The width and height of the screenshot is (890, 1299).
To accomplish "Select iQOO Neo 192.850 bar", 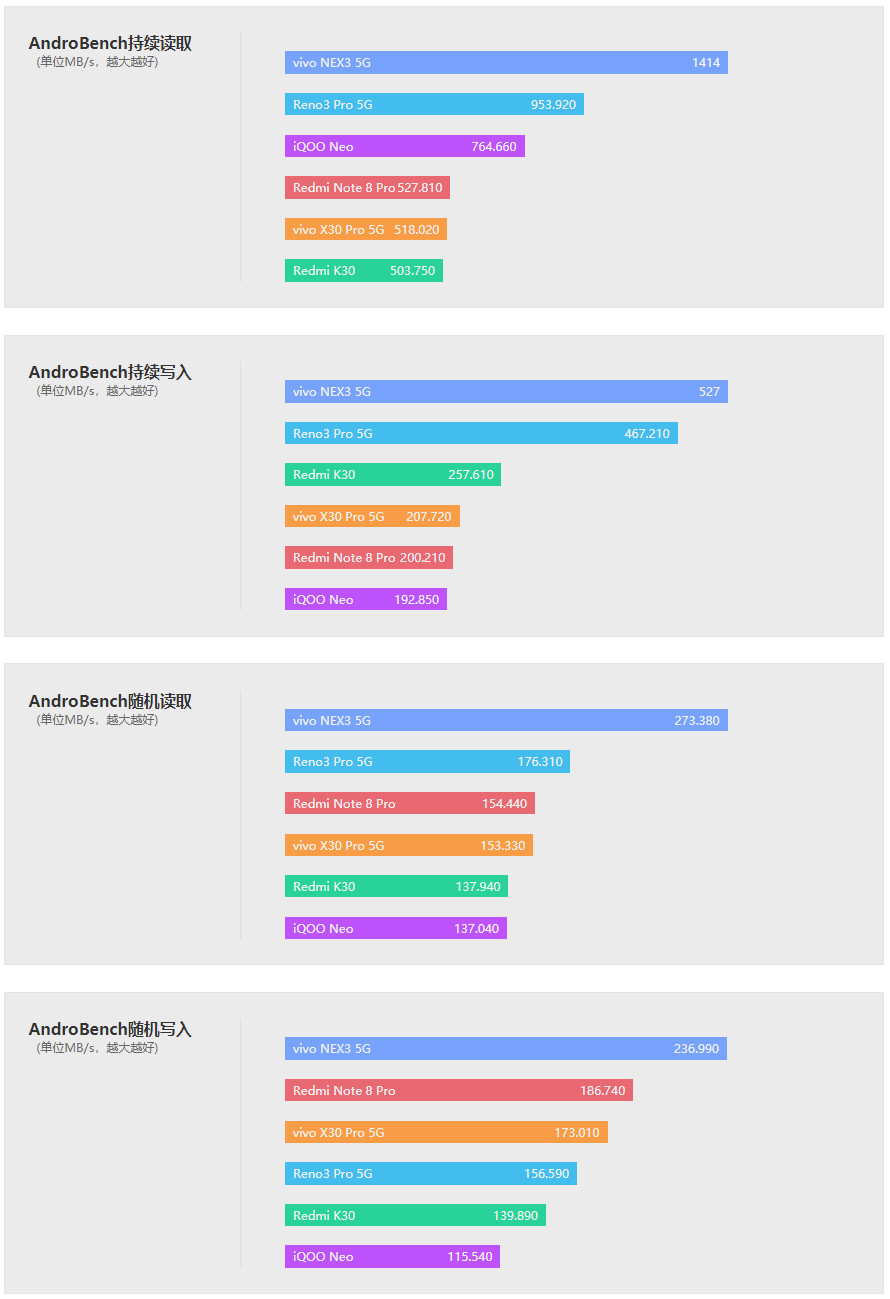I will (365, 599).
